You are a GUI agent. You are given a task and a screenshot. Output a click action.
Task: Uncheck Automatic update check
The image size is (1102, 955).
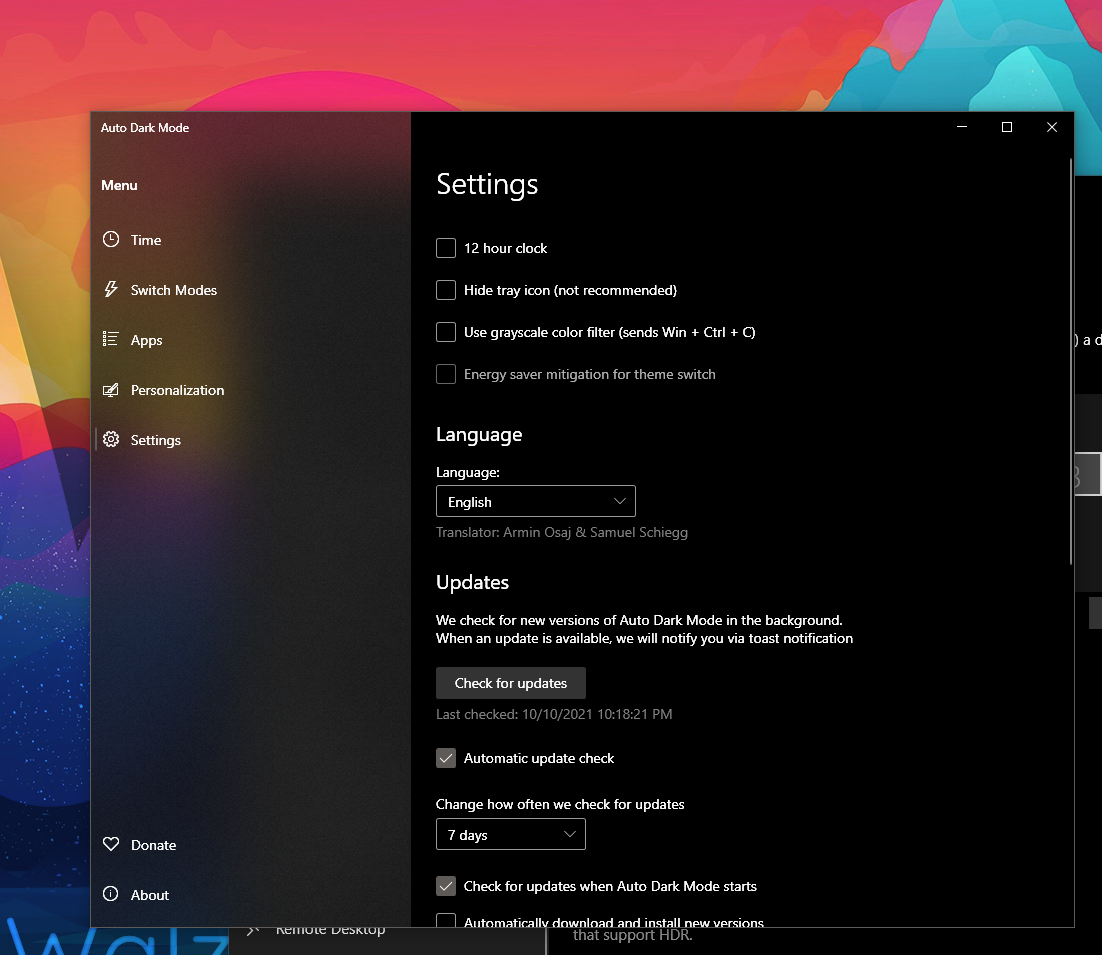445,758
